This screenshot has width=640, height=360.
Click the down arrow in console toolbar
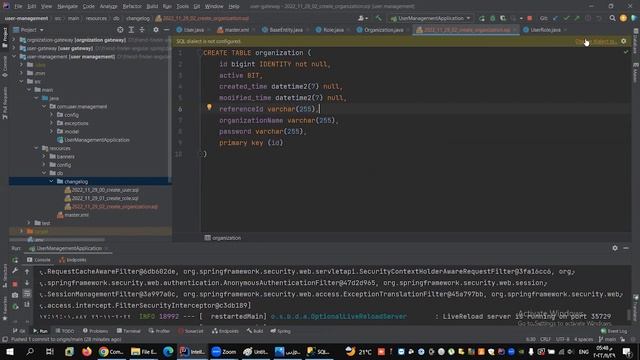(27, 282)
